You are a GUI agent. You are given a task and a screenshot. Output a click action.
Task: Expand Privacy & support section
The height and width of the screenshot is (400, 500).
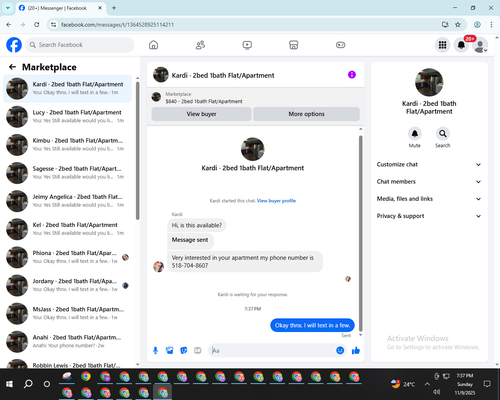(429, 216)
